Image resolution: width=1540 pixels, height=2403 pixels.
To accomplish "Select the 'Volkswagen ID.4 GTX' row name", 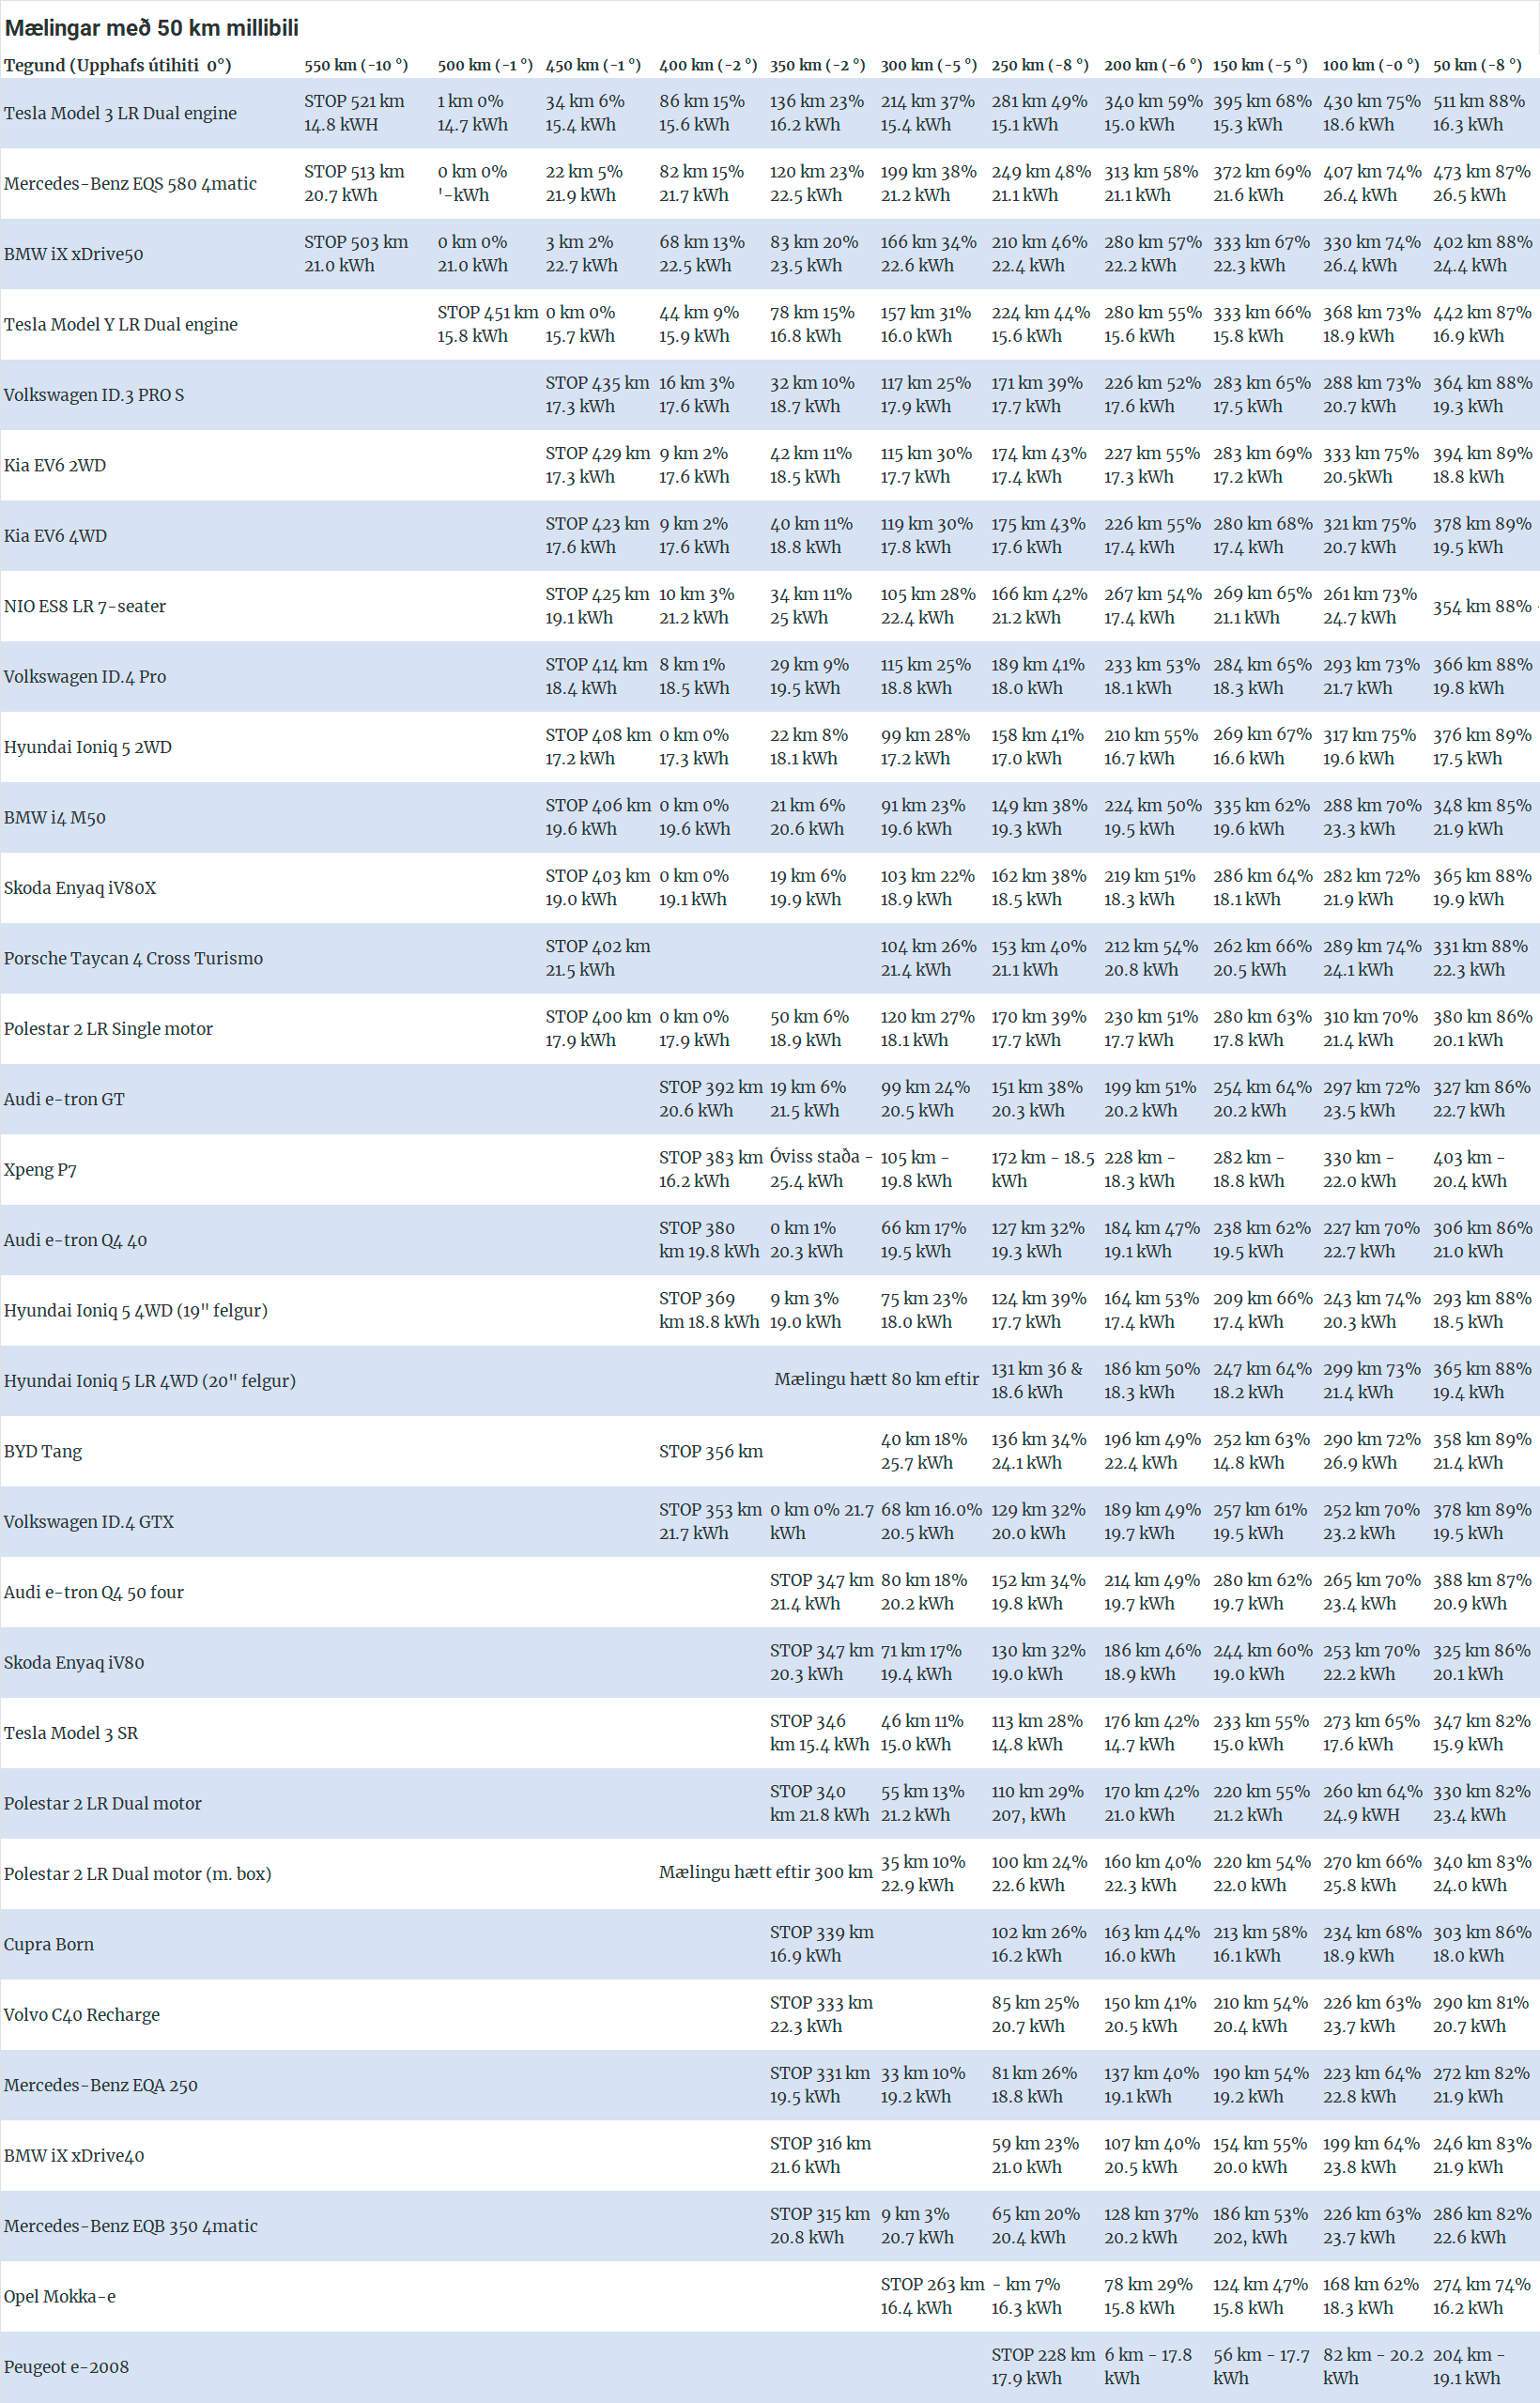I will pos(89,1522).
